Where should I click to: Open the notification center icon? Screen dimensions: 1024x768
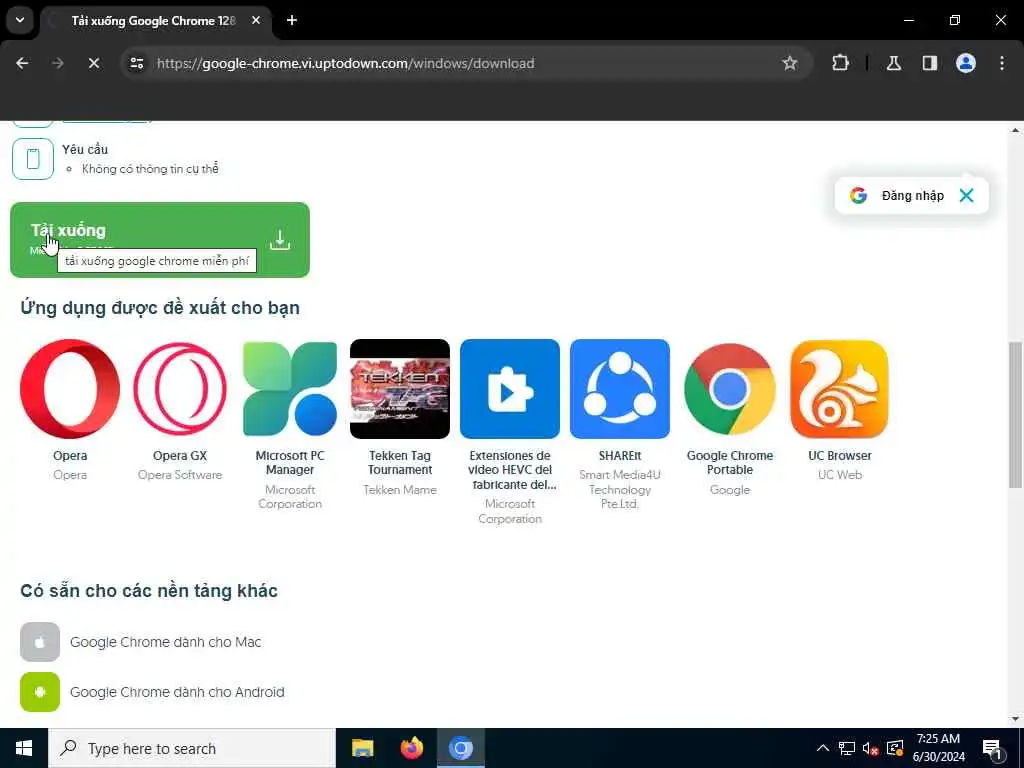pos(992,748)
